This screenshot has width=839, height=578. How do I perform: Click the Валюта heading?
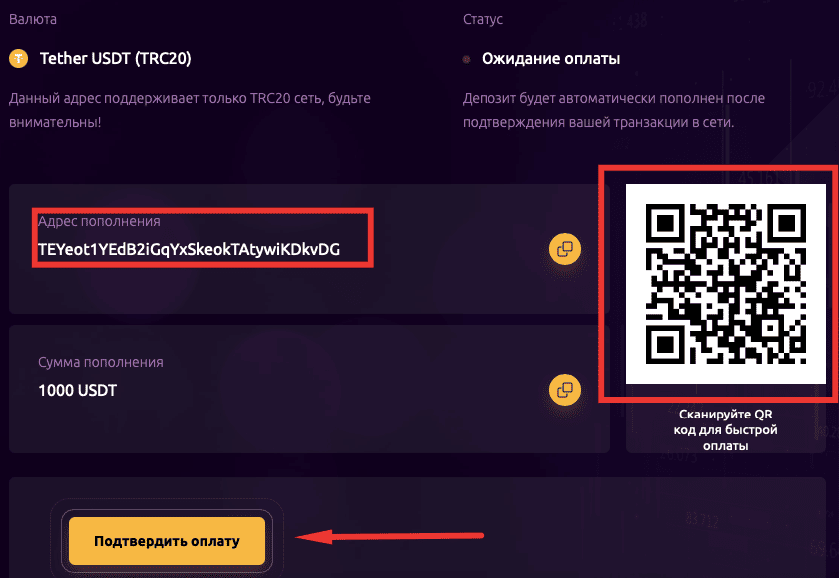33,19
